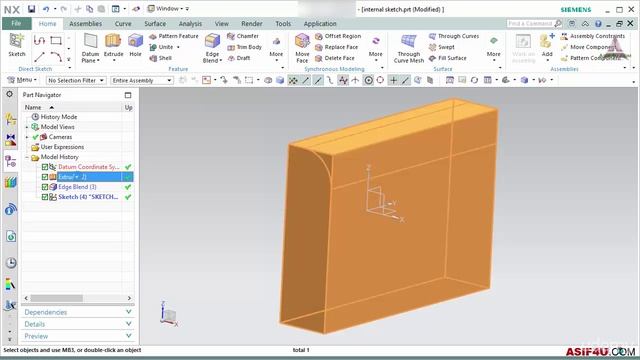The height and width of the screenshot is (360, 640).
Task: Switch to the Render tab
Action: coord(251,24)
